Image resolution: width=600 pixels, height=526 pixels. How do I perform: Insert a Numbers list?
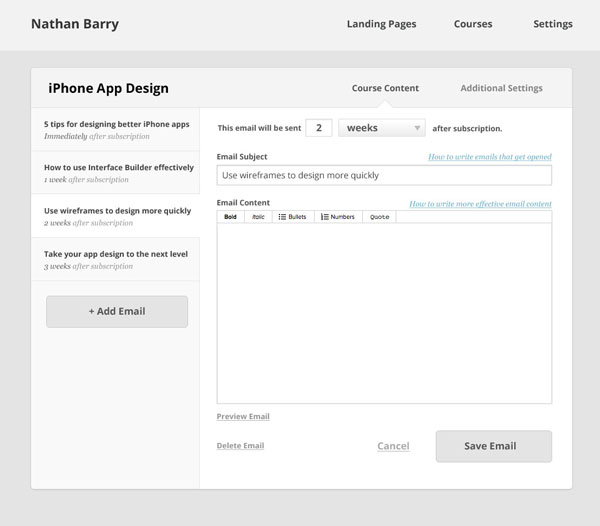point(336,216)
